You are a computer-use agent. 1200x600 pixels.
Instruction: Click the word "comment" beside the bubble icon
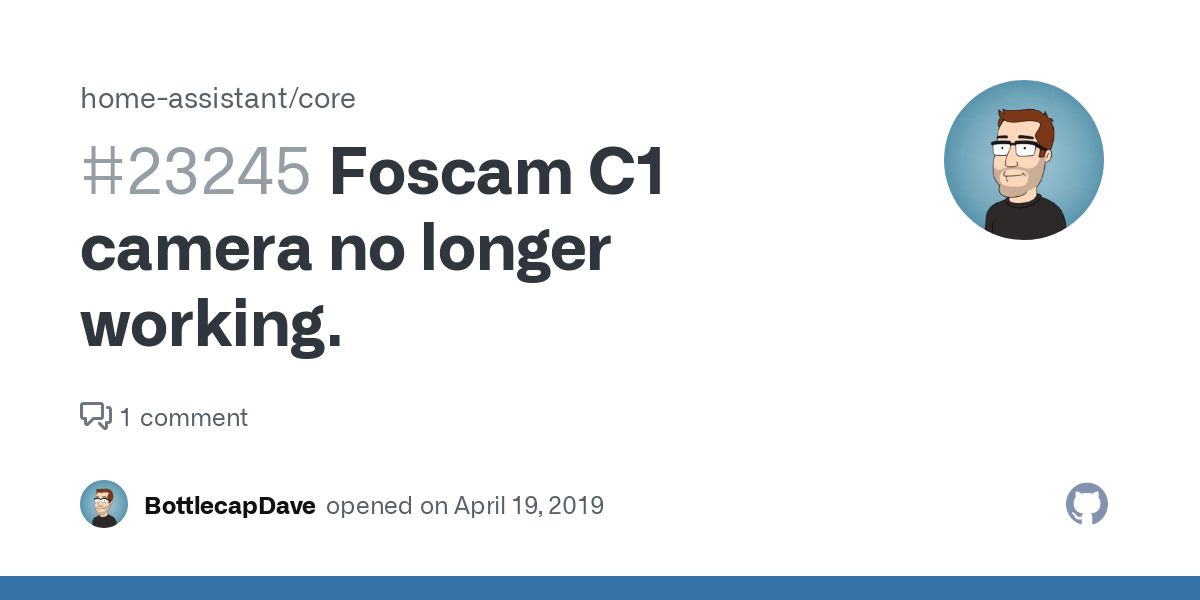[194, 417]
